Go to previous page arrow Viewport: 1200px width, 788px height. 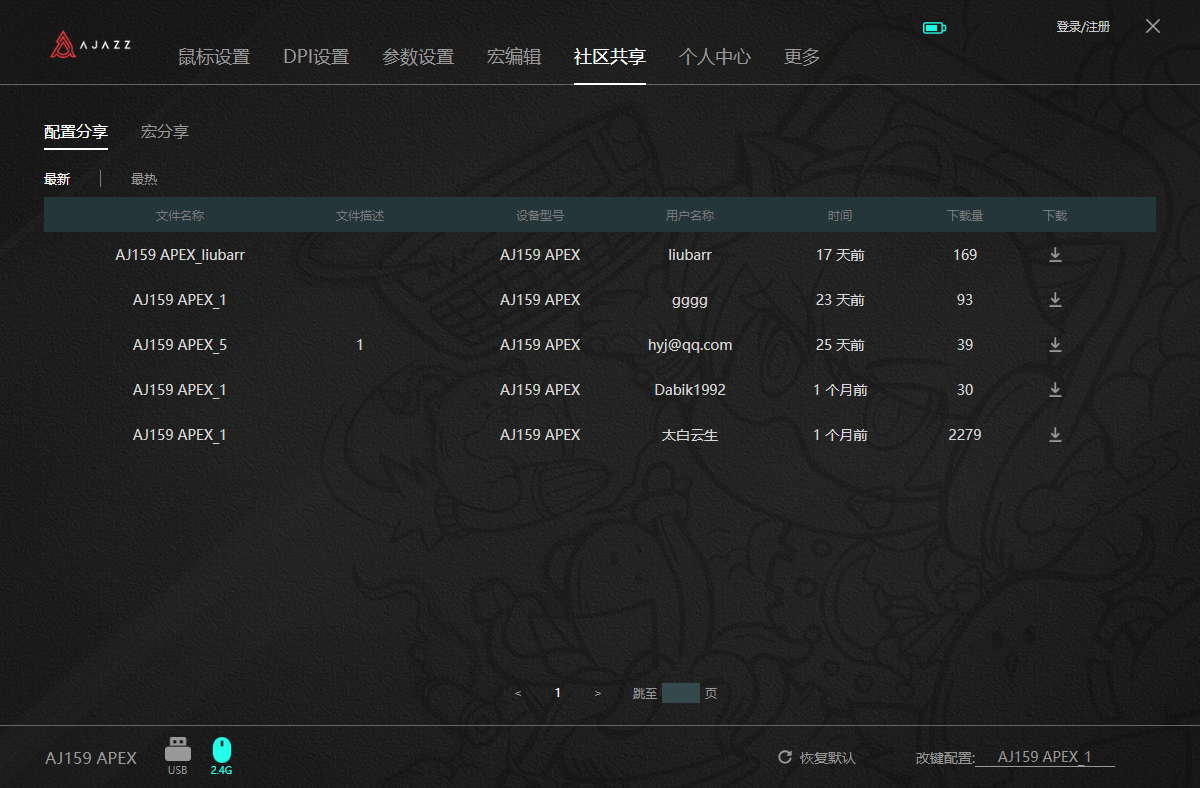pyautogui.click(x=518, y=693)
